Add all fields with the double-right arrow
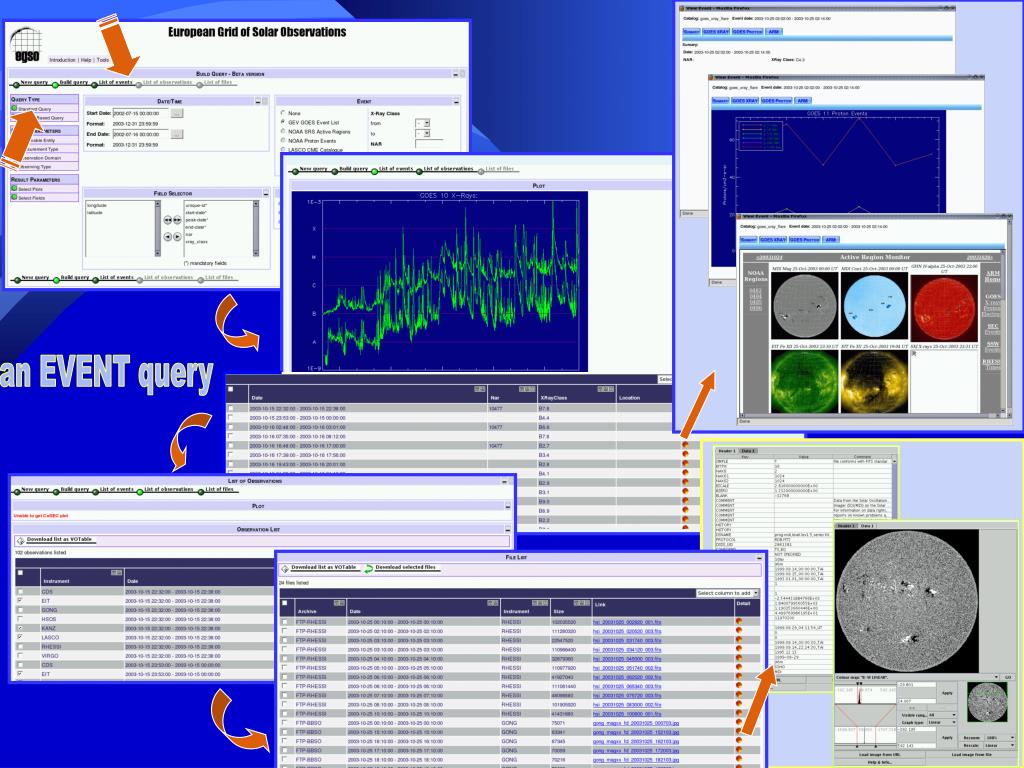 click(x=177, y=220)
